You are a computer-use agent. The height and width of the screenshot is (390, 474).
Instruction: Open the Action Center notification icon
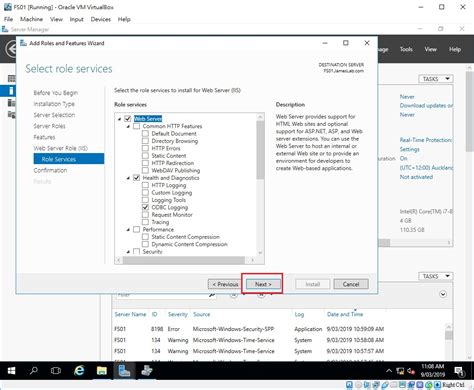pyautogui.click(x=459, y=371)
